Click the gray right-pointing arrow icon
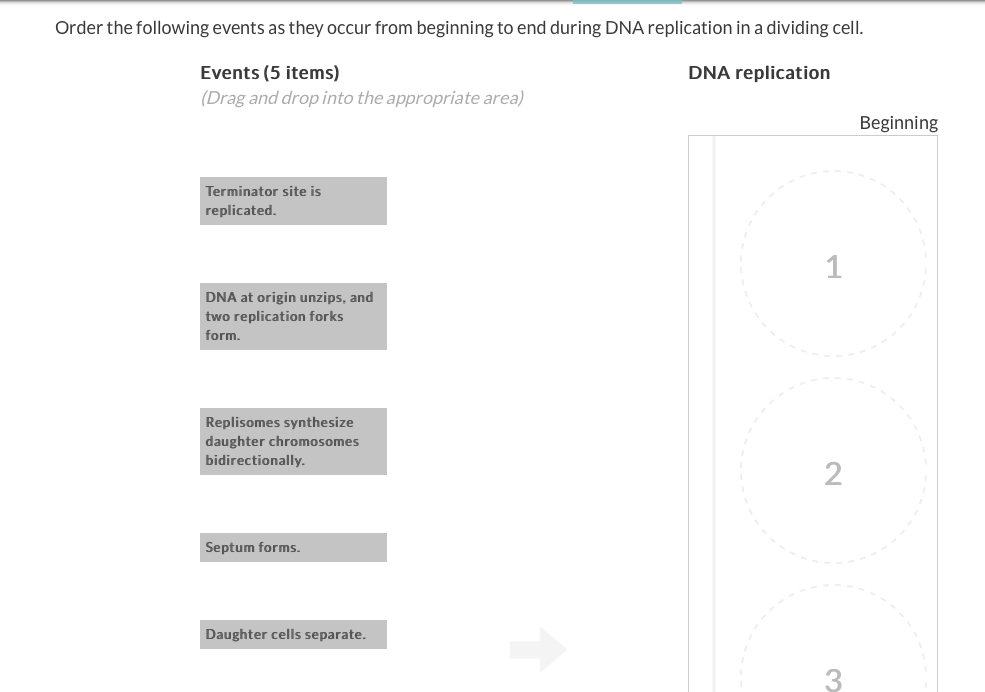Screen dimensions: 985x692 pos(538,649)
